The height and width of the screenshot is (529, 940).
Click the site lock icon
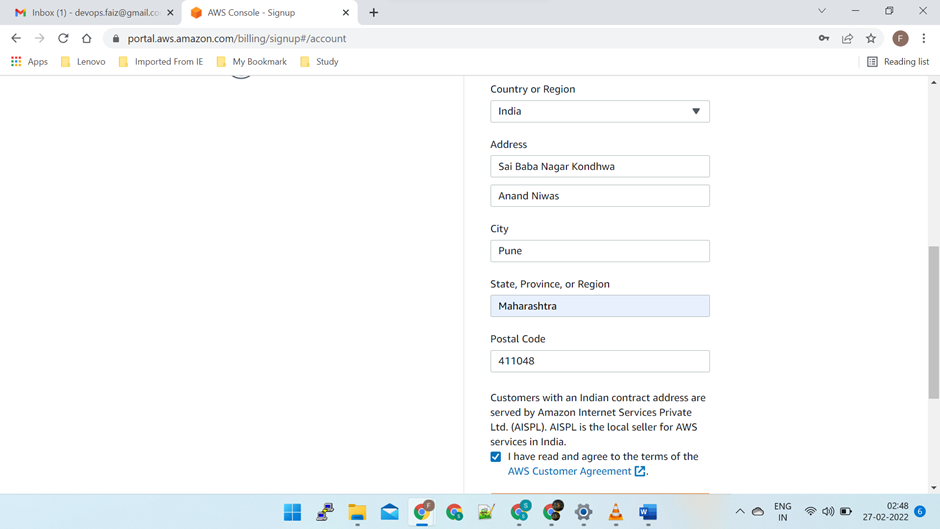[116, 38]
